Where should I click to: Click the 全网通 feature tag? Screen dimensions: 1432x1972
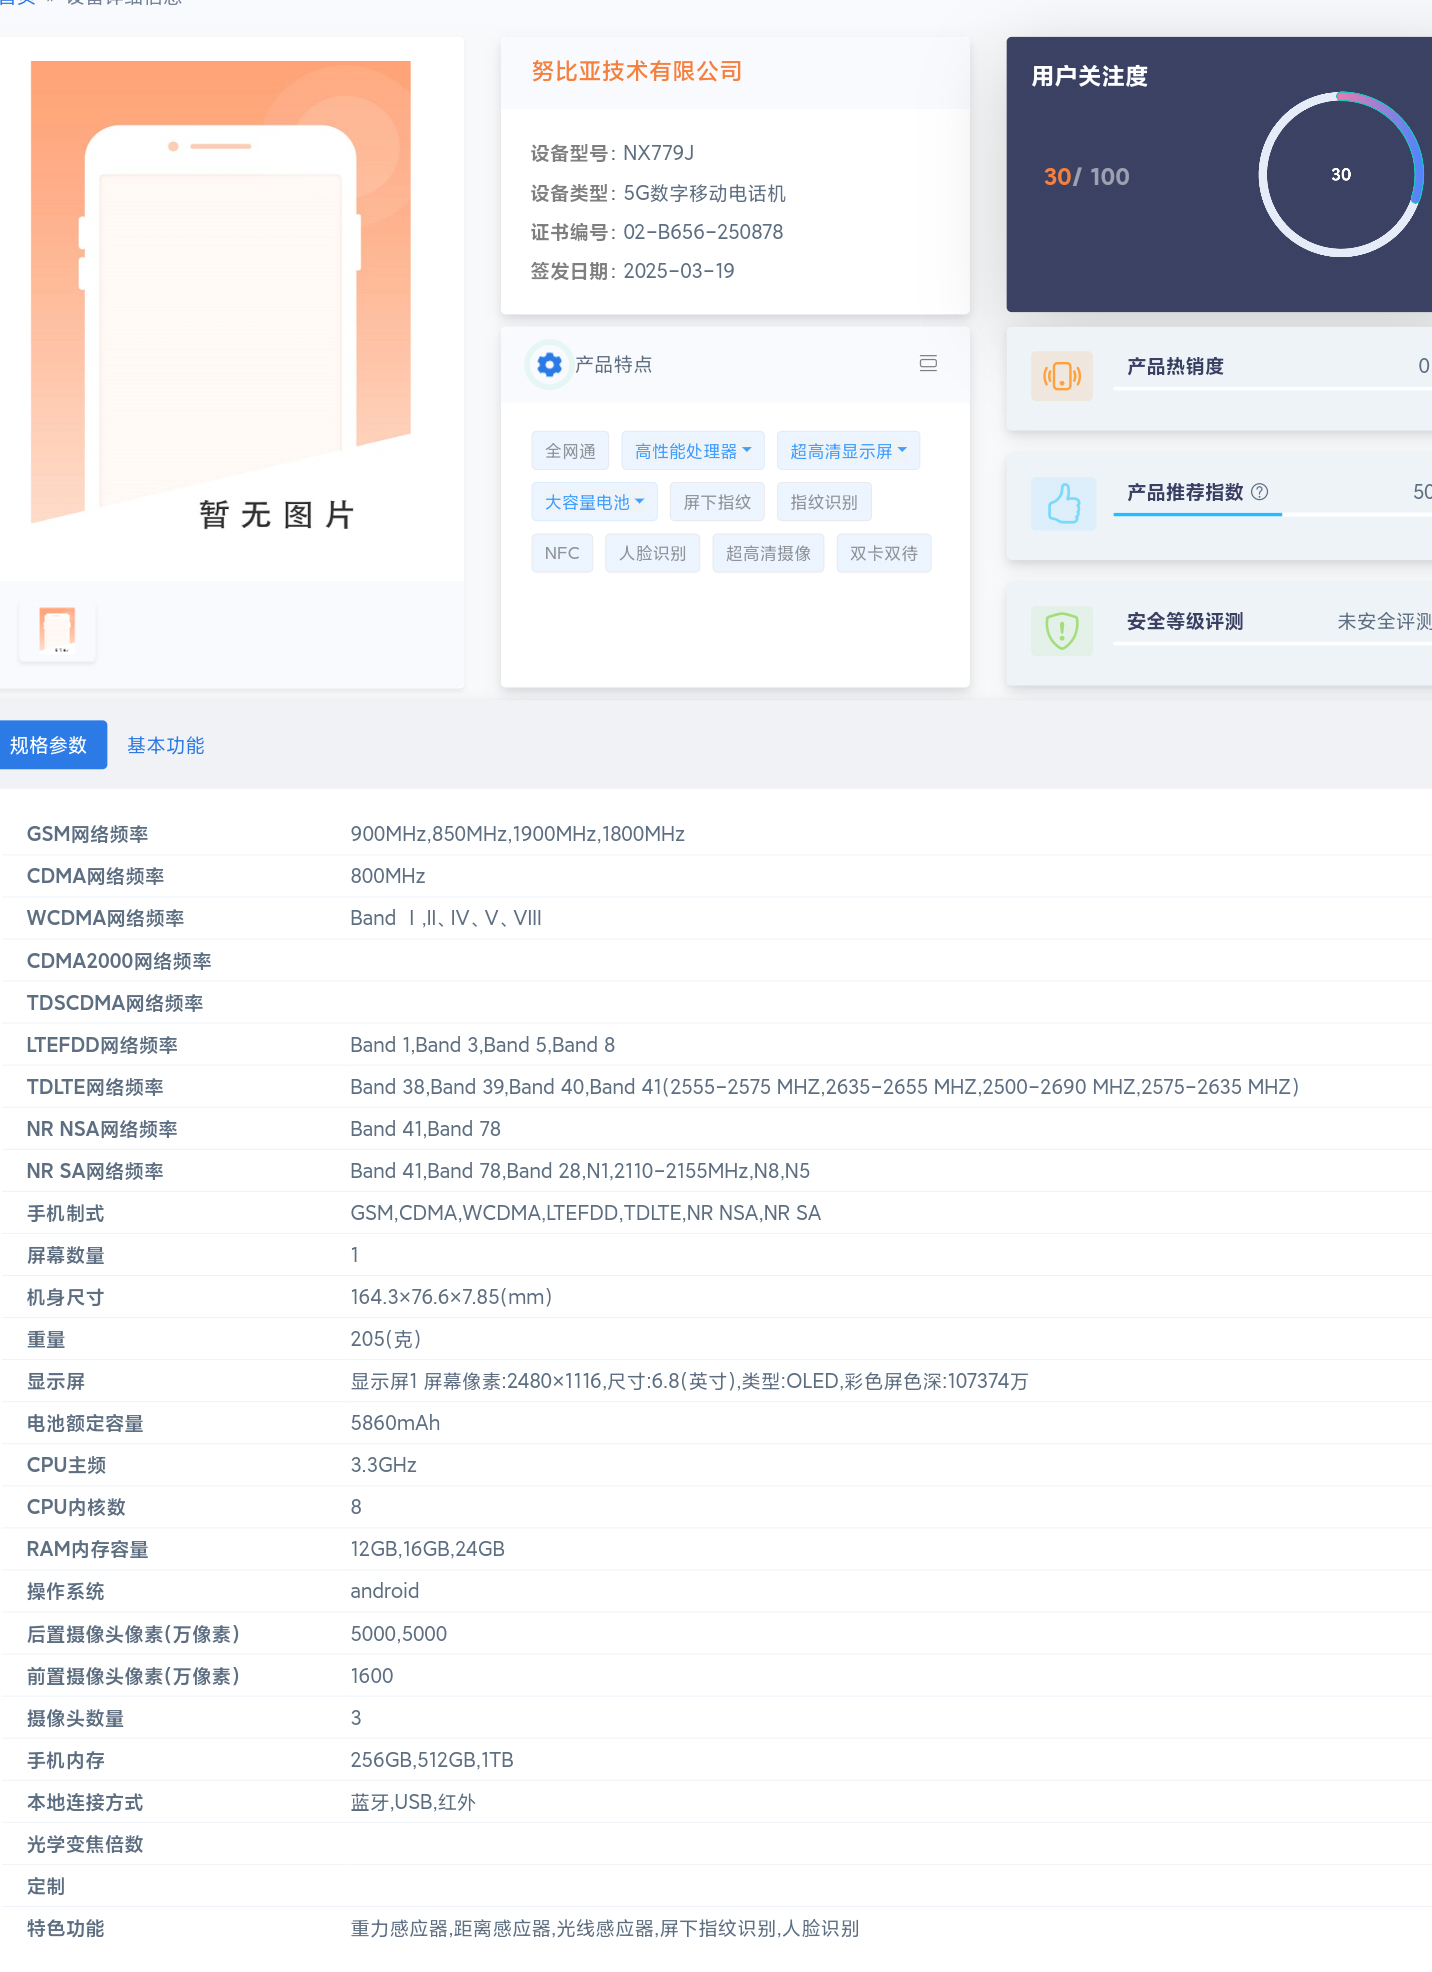coord(570,451)
